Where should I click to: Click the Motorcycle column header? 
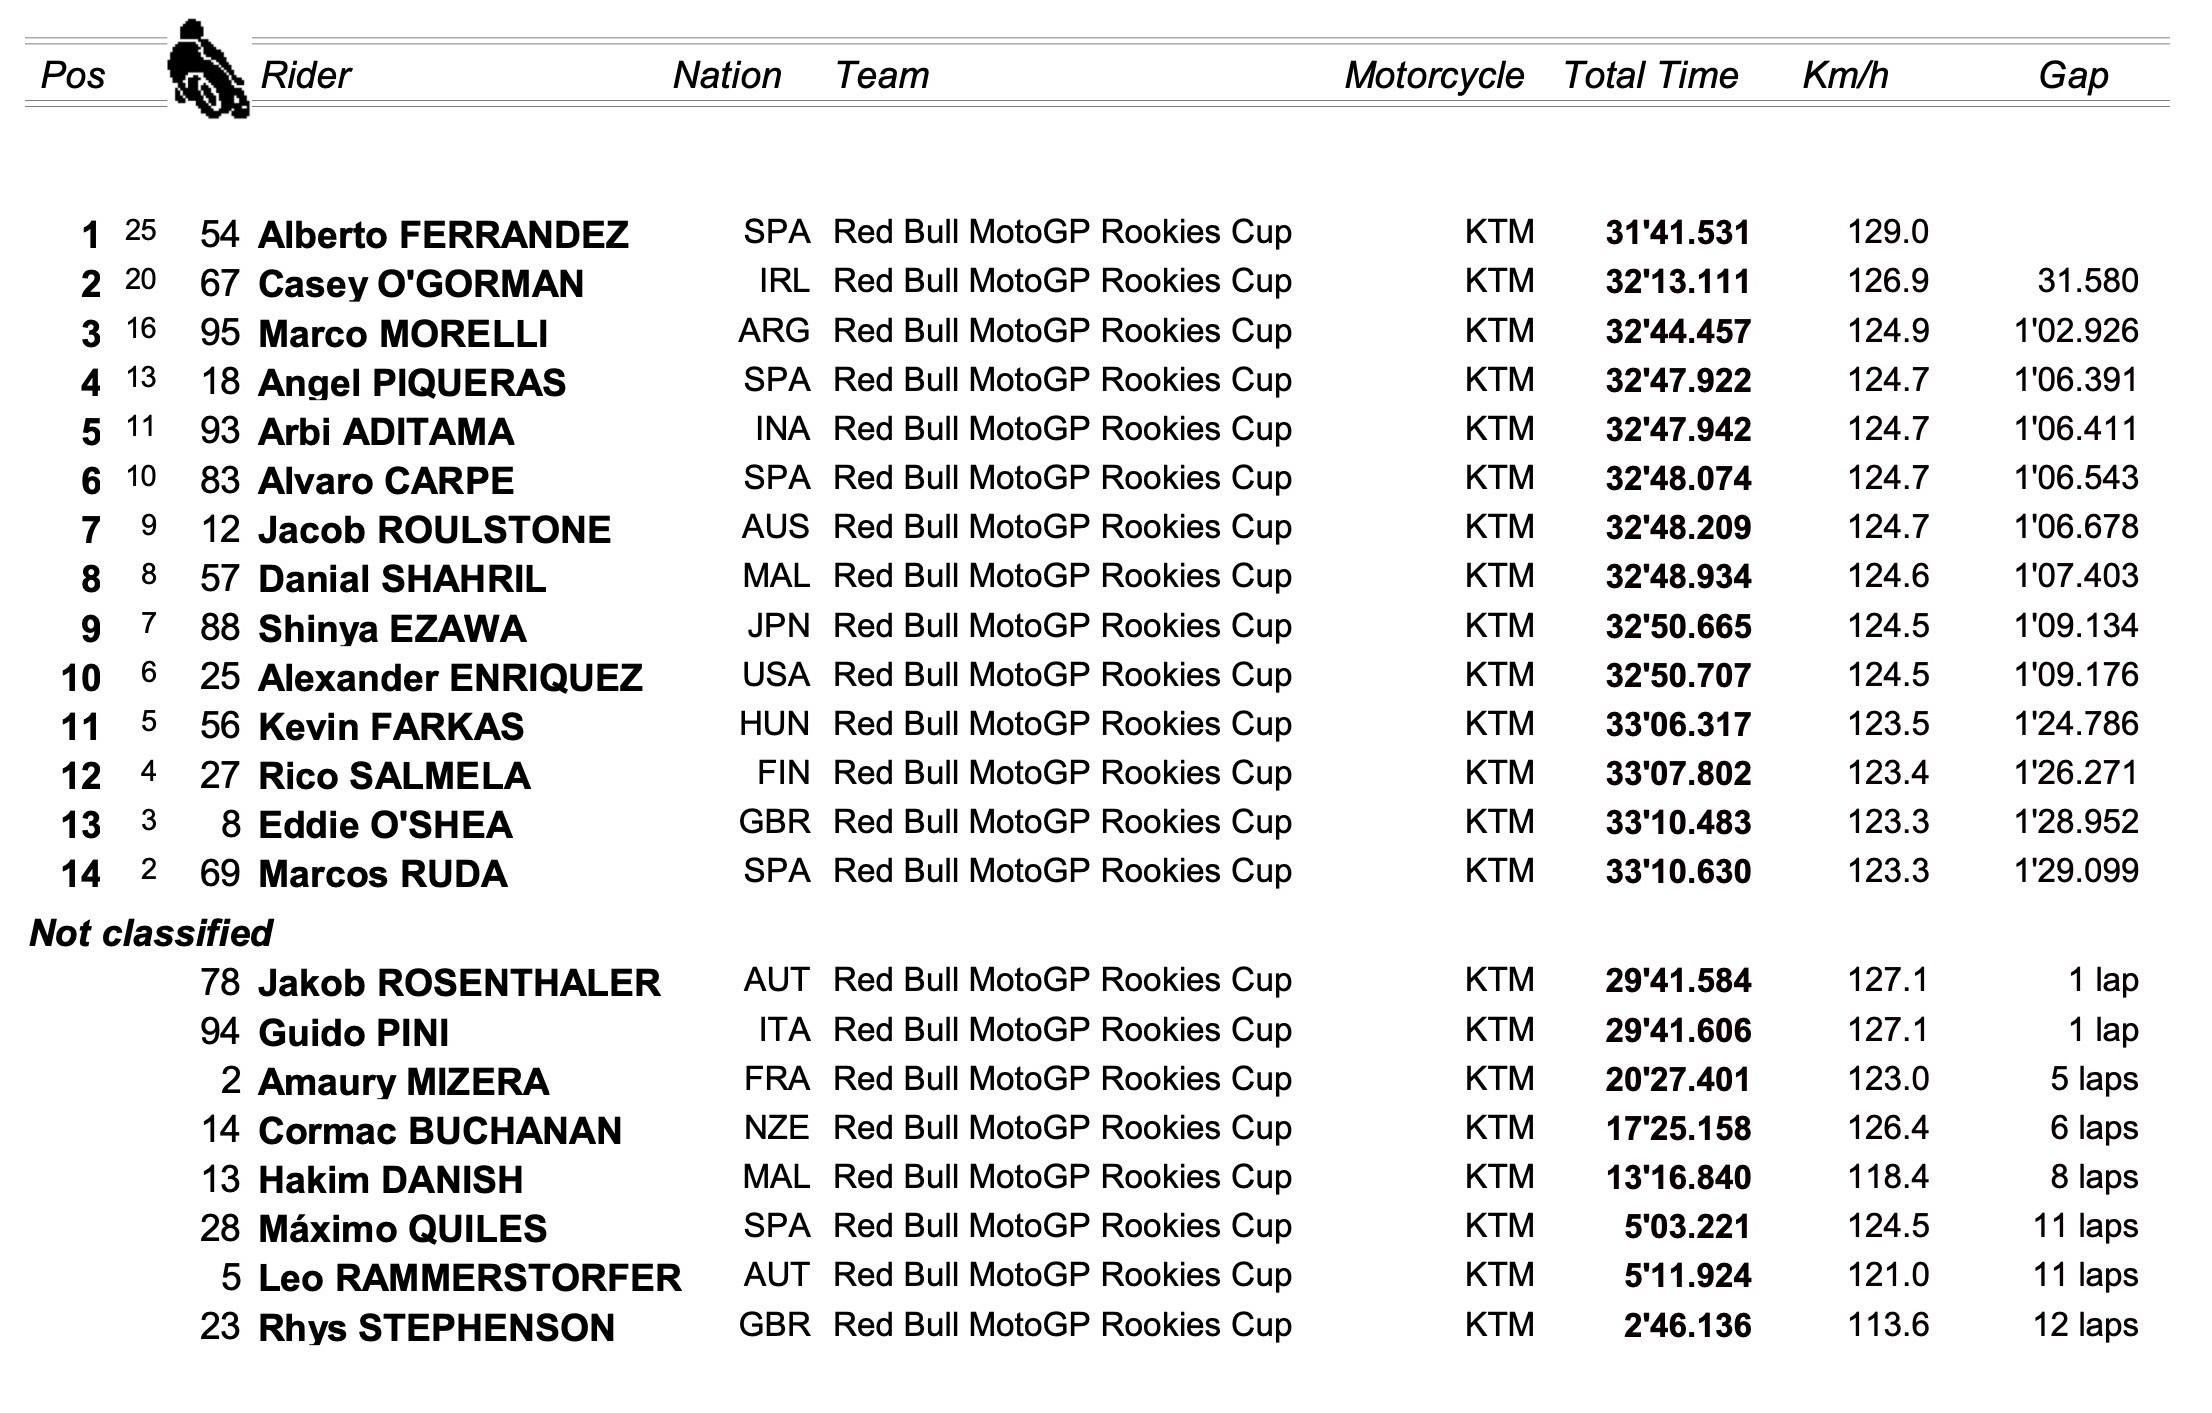(x=1434, y=76)
